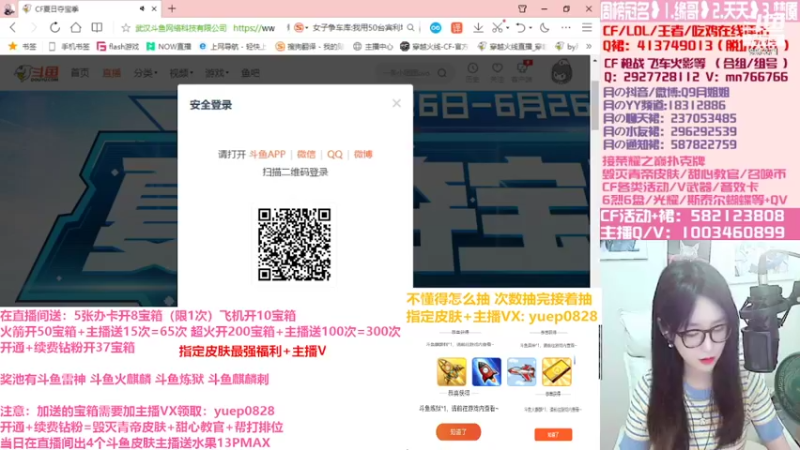Click the browser profile avatar in the title bar
The width and height of the screenshot is (800, 450).
click(x=9, y=9)
